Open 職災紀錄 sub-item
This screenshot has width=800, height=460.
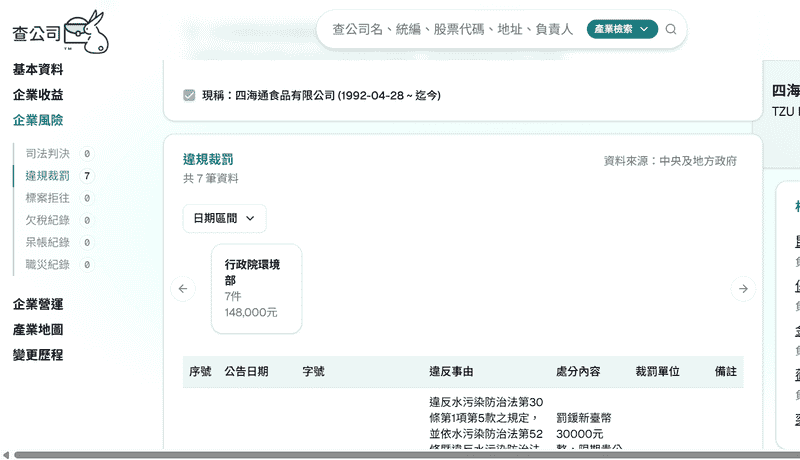(x=47, y=264)
